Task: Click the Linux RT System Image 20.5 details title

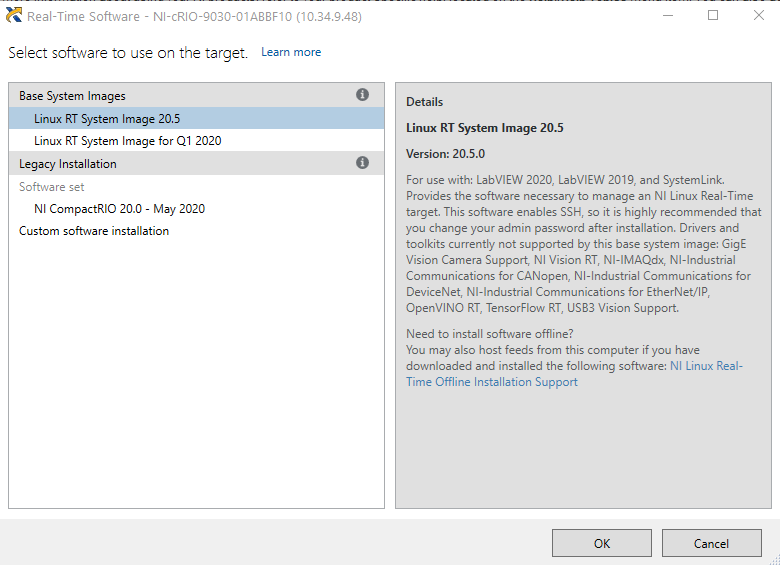Action: tap(485, 128)
